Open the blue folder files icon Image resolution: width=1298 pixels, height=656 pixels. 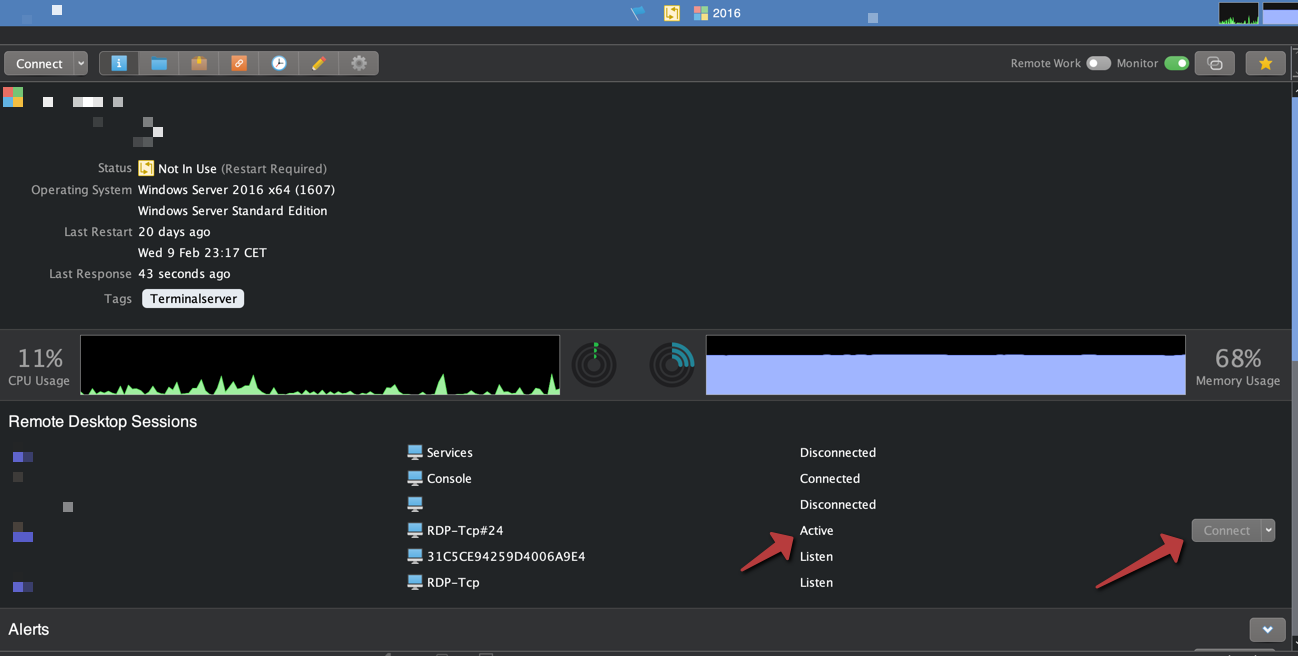point(159,63)
